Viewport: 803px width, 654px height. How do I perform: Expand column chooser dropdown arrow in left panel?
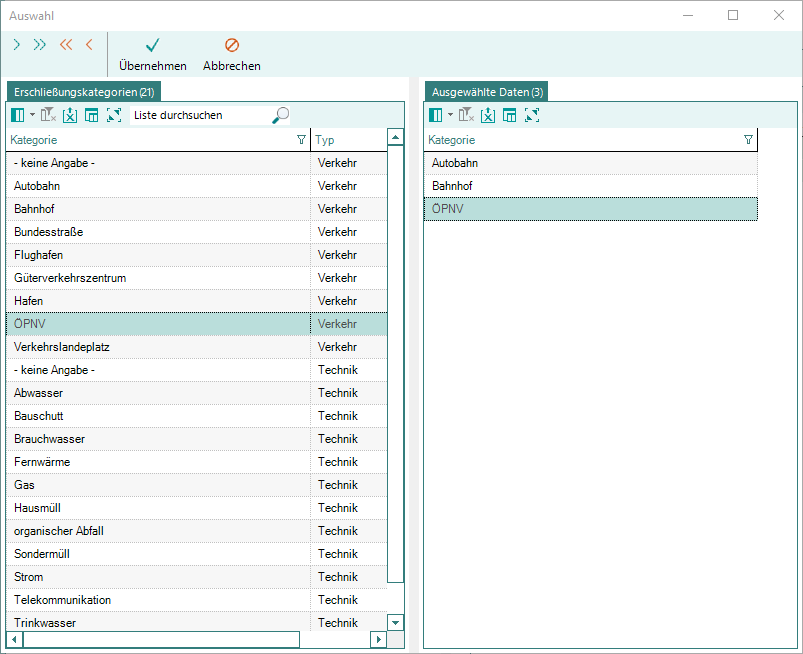click(x=32, y=115)
